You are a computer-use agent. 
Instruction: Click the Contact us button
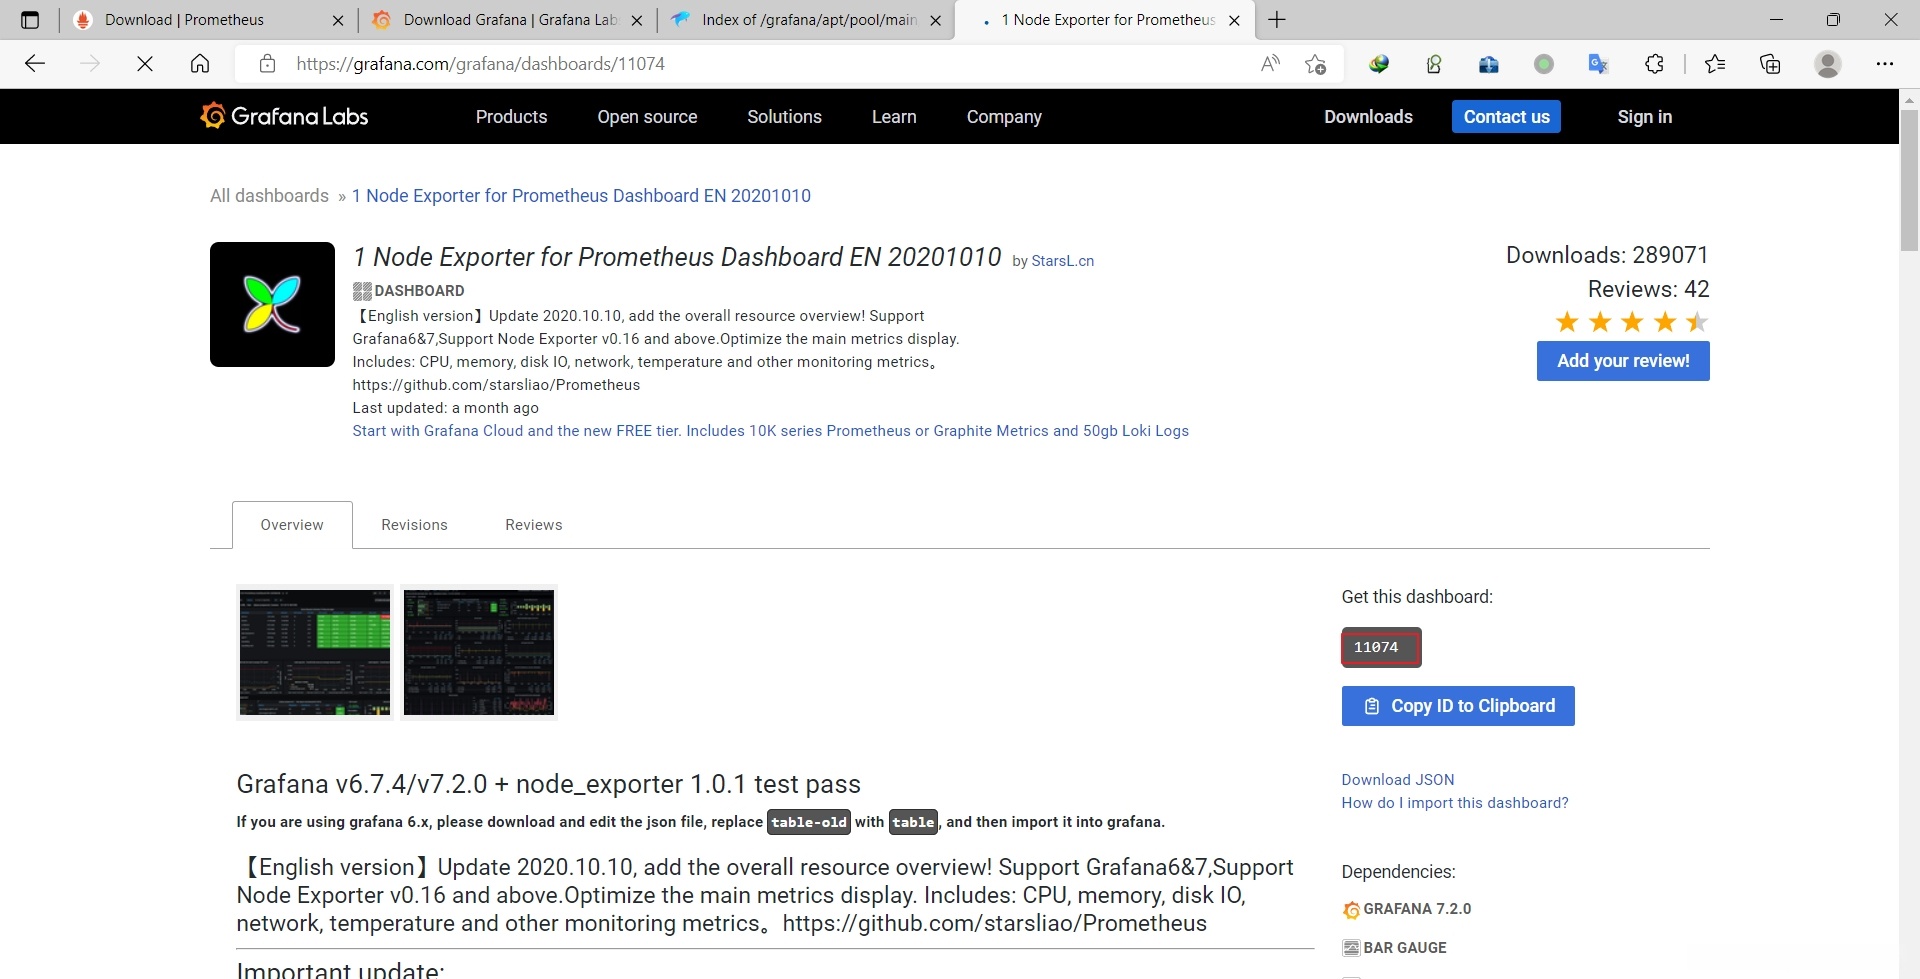1506,117
